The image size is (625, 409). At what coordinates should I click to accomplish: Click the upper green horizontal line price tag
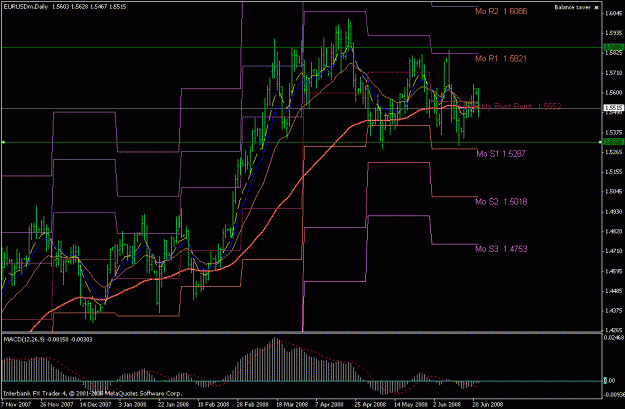pyautogui.click(x=613, y=47)
